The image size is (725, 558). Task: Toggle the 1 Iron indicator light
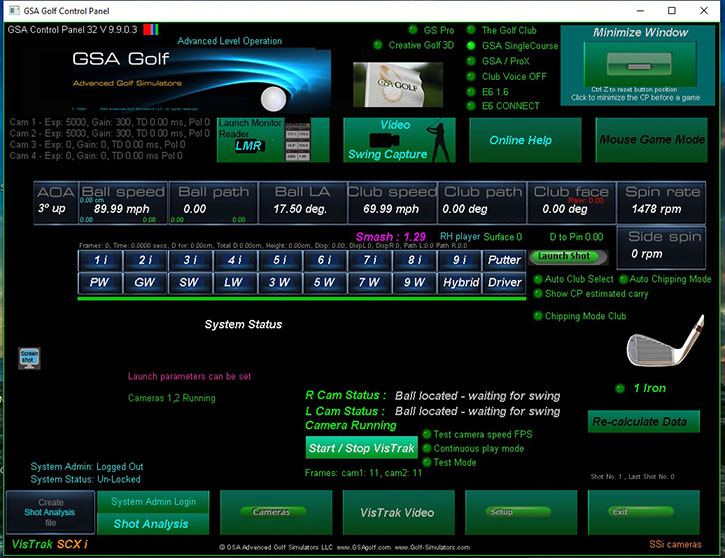point(620,388)
